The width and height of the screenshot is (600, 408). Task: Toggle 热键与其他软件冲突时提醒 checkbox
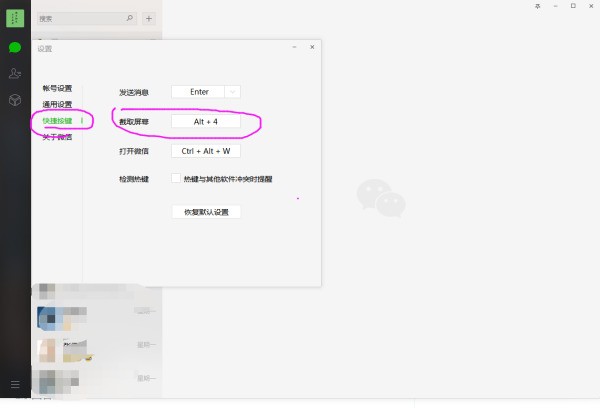pos(176,178)
